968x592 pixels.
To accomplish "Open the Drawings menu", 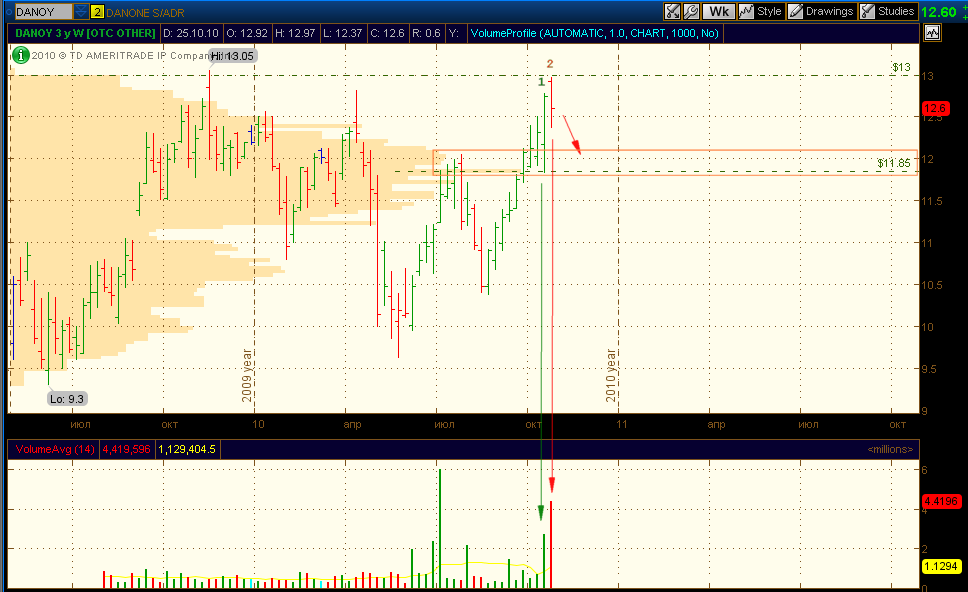I will pos(822,11).
